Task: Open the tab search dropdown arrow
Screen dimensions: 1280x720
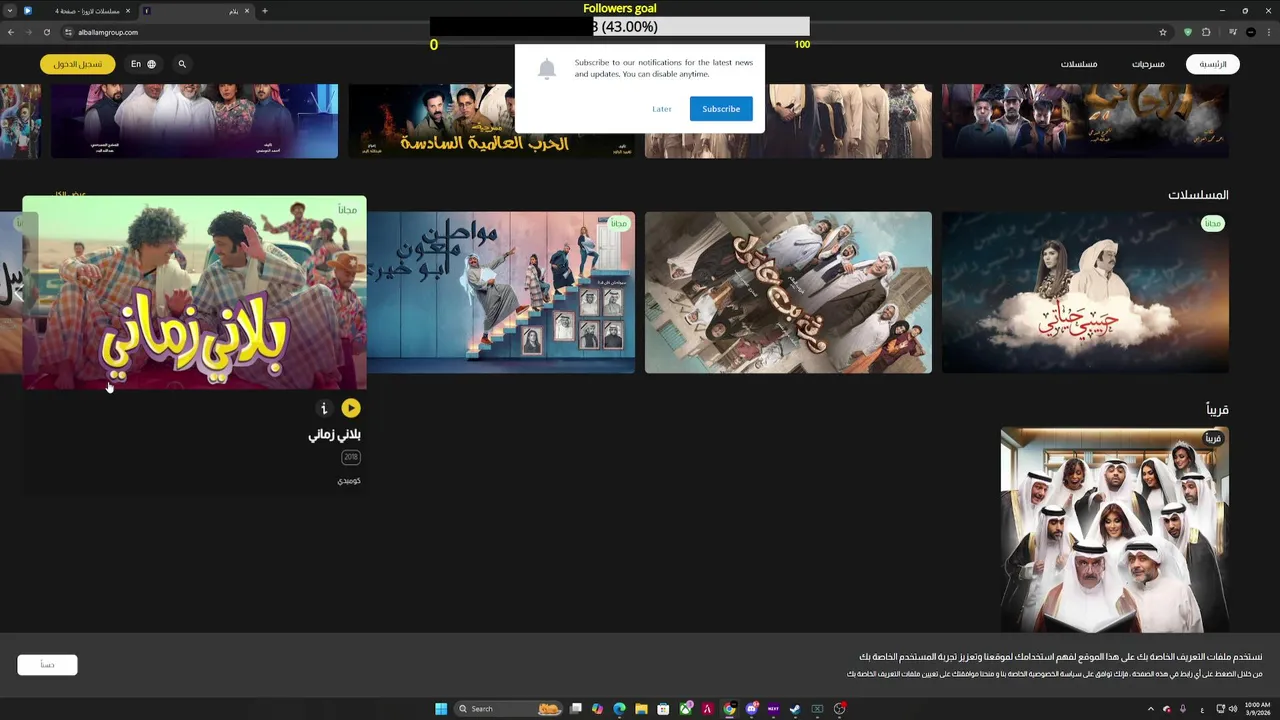Action: point(9,11)
